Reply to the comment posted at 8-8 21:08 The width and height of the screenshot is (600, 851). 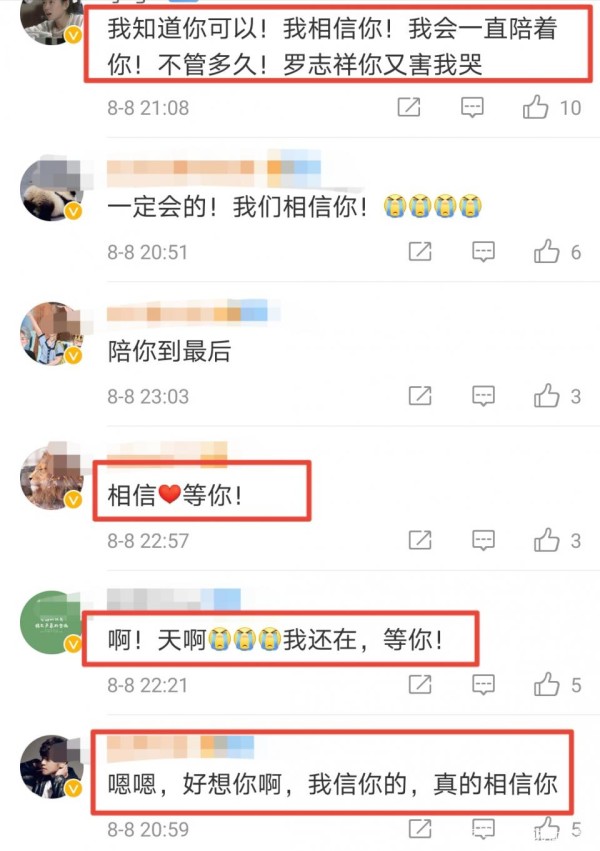[x=472, y=107]
